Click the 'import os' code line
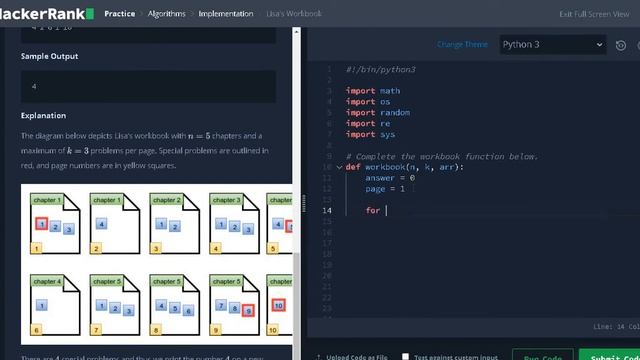Screen dimensions: 640x360 click(368, 102)
